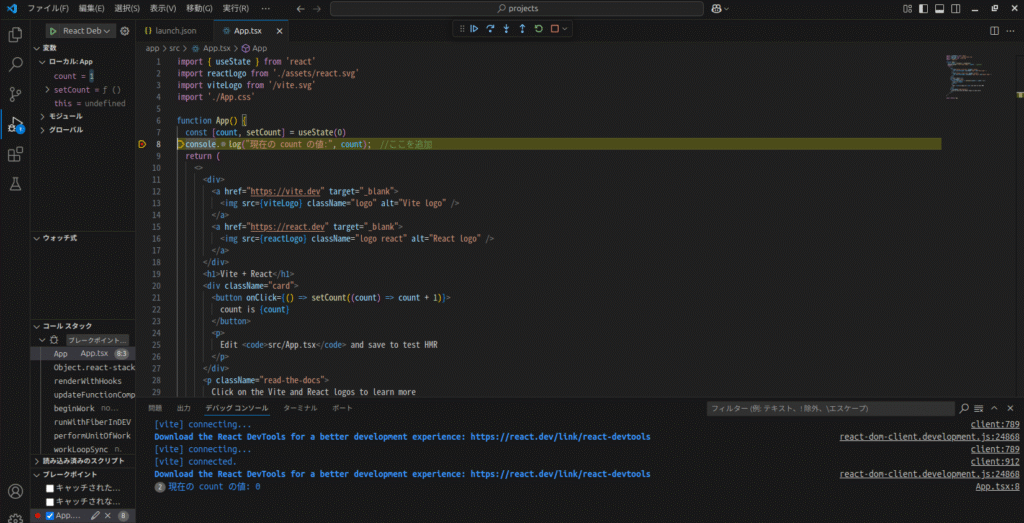Image resolution: width=1024 pixels, height=523 pixels.
Task: Click the App.tsx:8 source link in console
Action: (997, 486)
